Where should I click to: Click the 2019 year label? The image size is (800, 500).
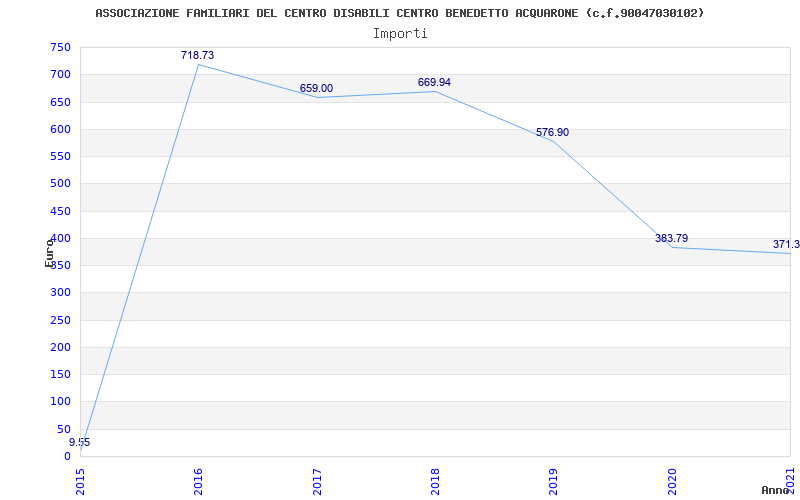[x=554, y=482]
